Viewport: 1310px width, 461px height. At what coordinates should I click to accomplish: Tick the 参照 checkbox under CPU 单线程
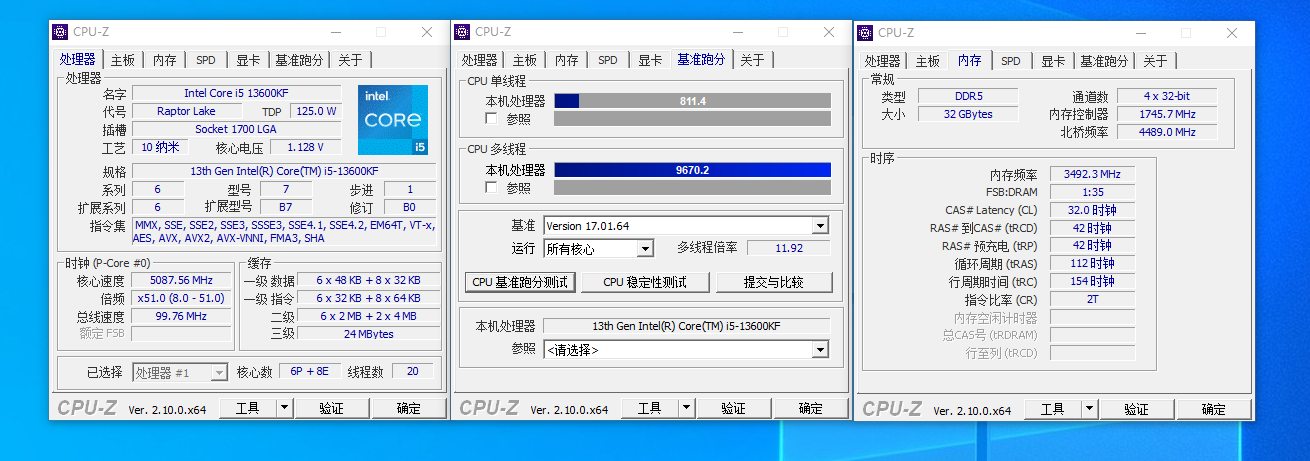point(491,119)
